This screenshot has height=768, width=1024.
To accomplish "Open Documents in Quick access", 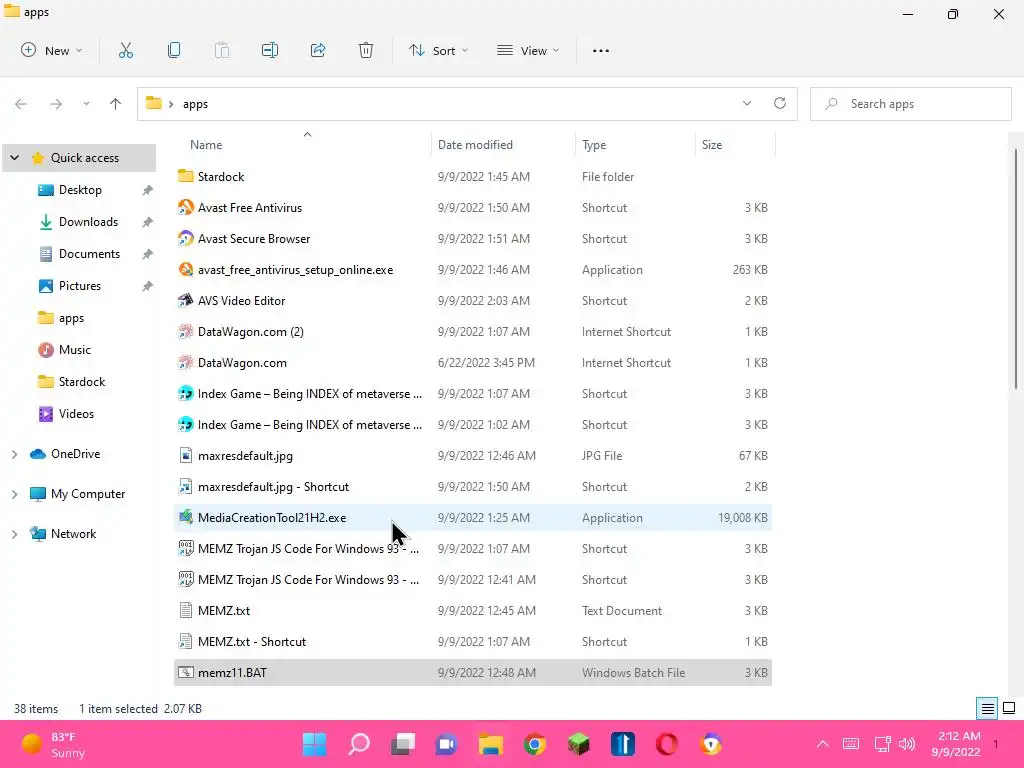I will pyautogui.click(x=89, y=254).
